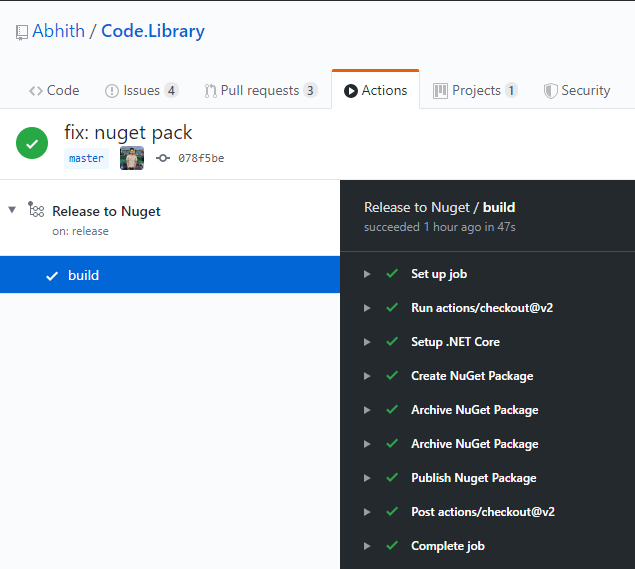The width and height of the screenshot is (635, 569).
Task: Click the commit icon beside hash 078f5be
Action: pyautogui.click(x=163, y=158)
